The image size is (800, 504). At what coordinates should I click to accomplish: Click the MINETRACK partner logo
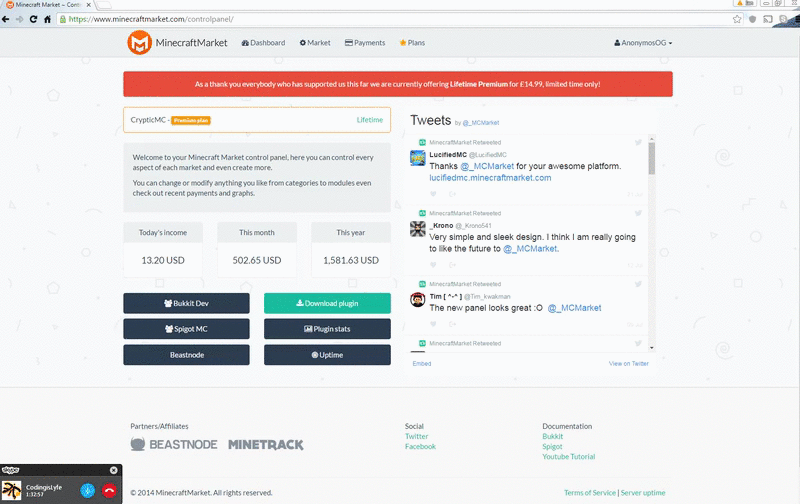click(x=266, y=445)
